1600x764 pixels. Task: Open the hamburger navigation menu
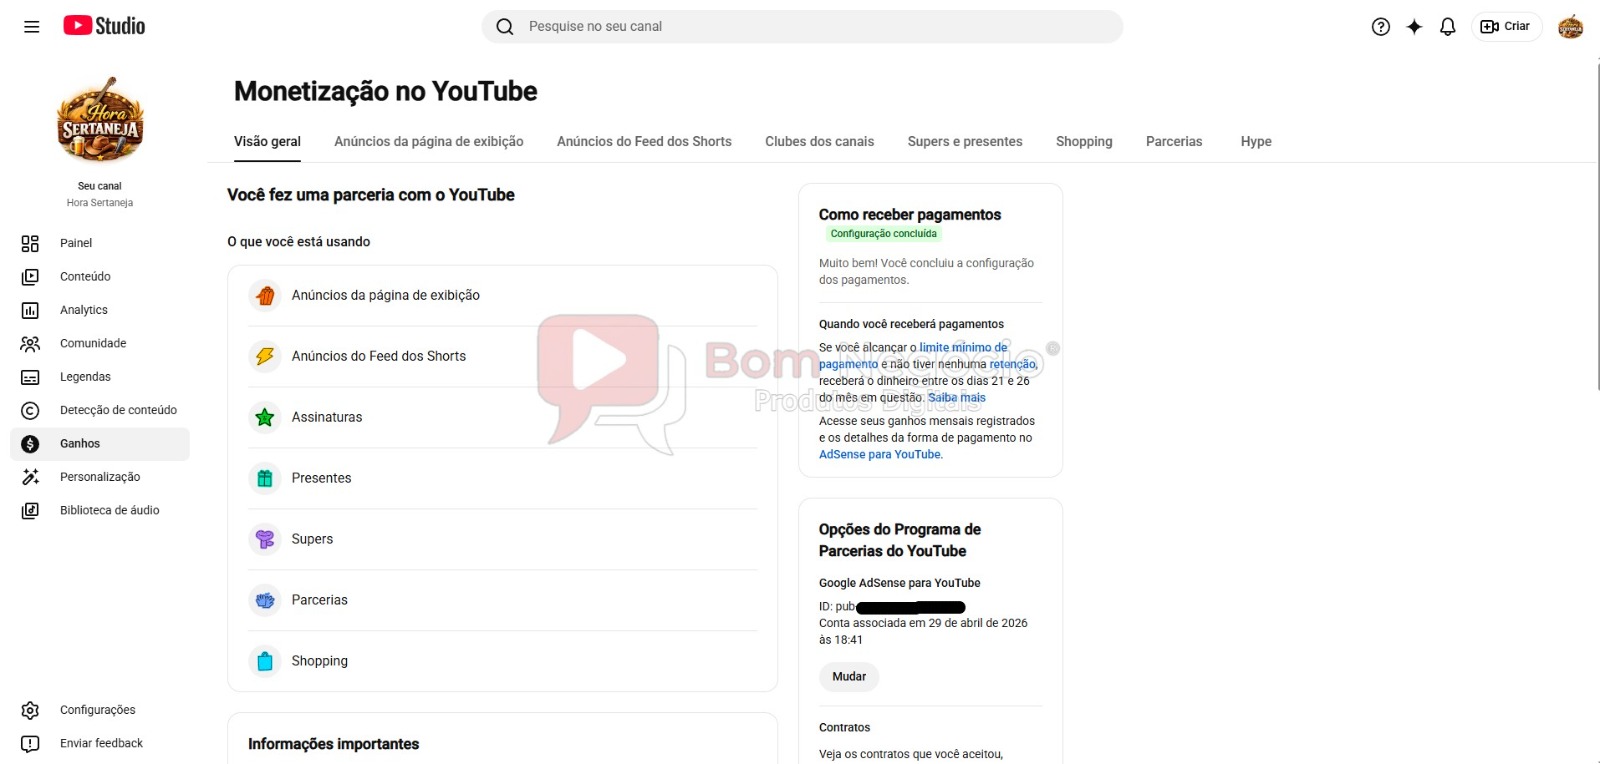32,27
